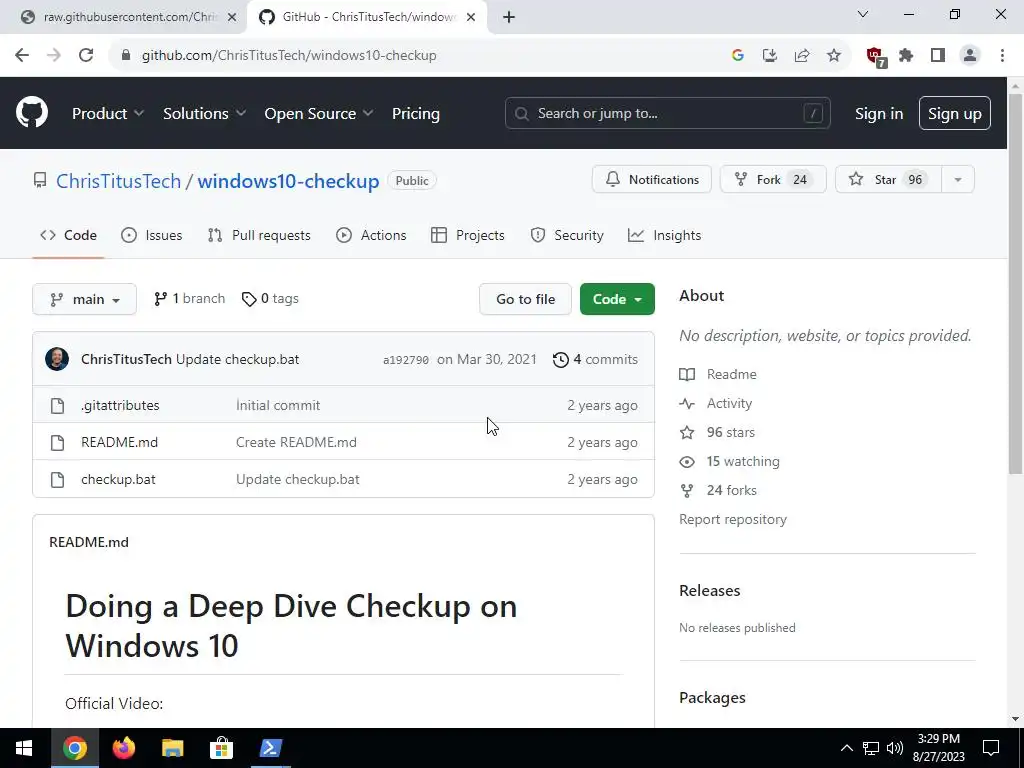The image size is (1024, 768).
Task: Open a new browser tab
Action: click(509, 17)
